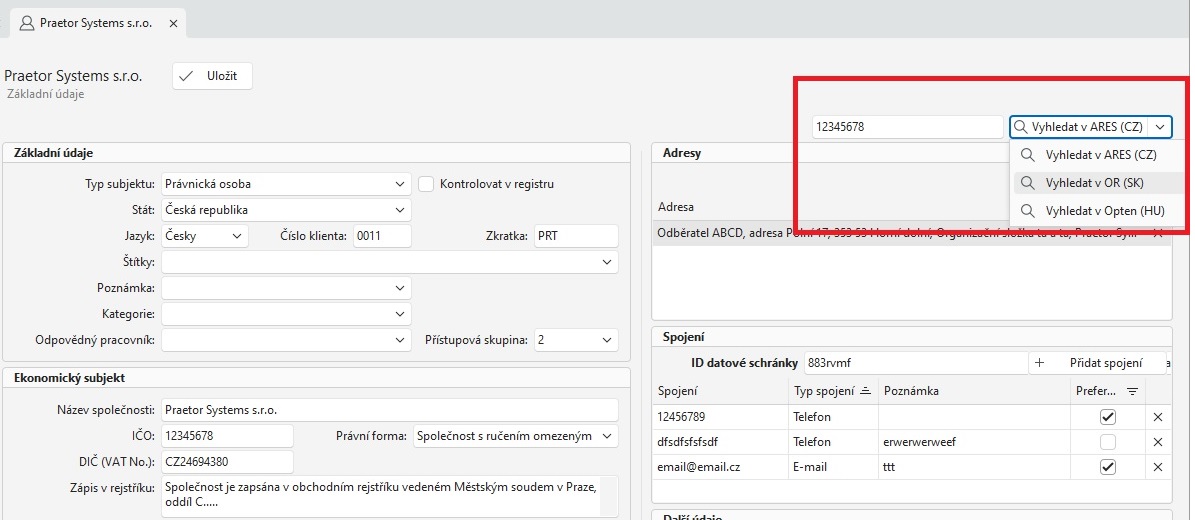Click the plus icon beside Přidat spojení
The image size is (1195, 520).
(1040, 363)
